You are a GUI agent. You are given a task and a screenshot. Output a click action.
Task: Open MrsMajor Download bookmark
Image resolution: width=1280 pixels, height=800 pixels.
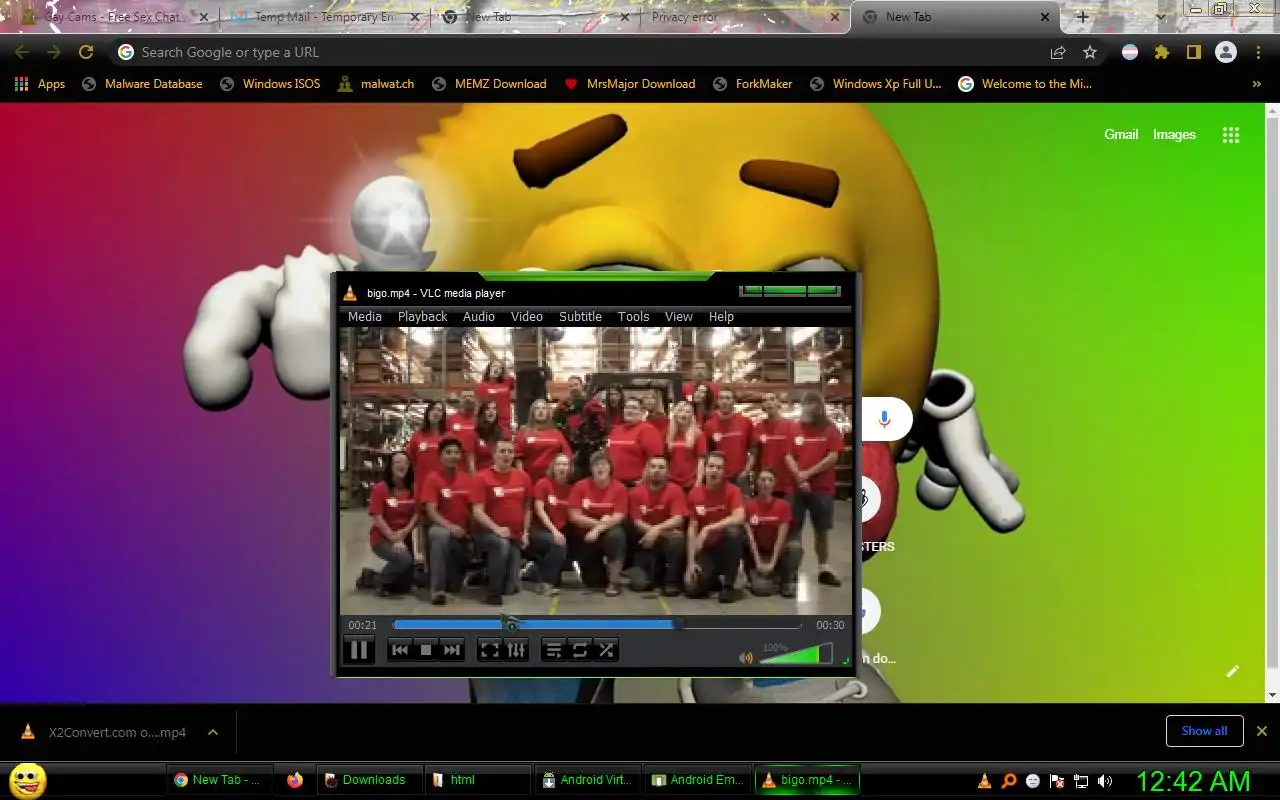630,84
